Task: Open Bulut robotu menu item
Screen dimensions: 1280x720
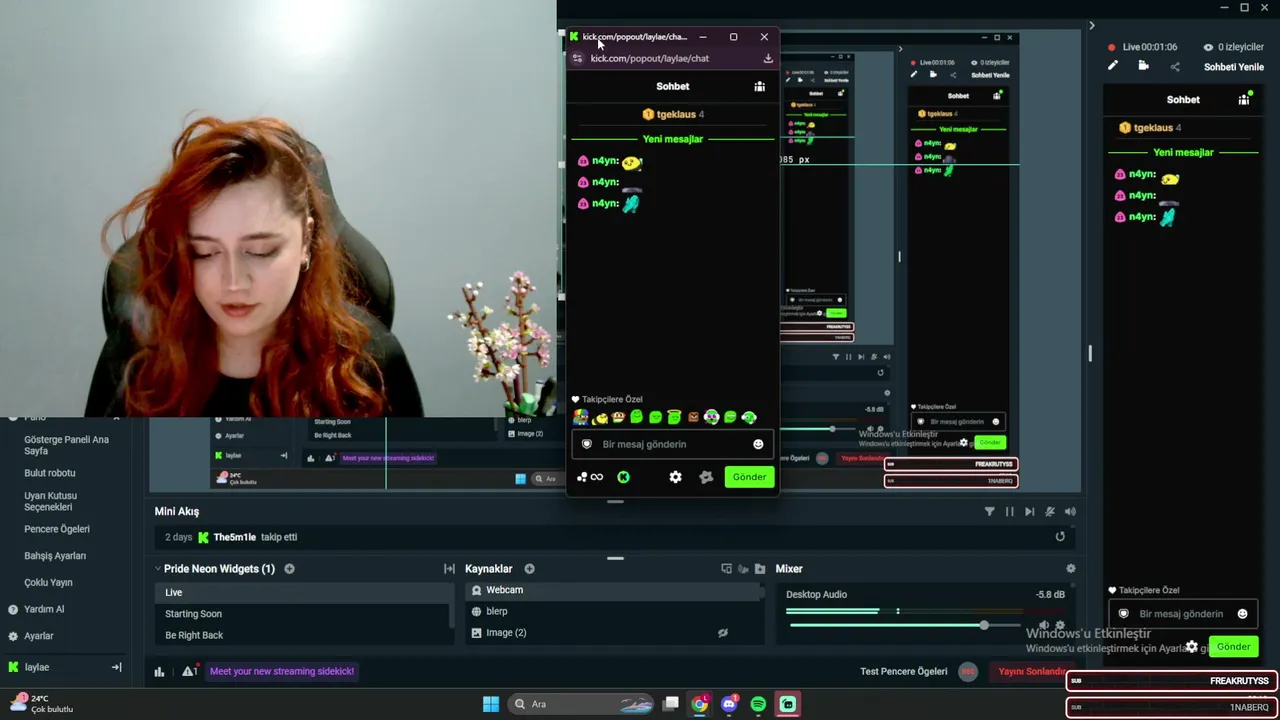Action: coord(50,473)
